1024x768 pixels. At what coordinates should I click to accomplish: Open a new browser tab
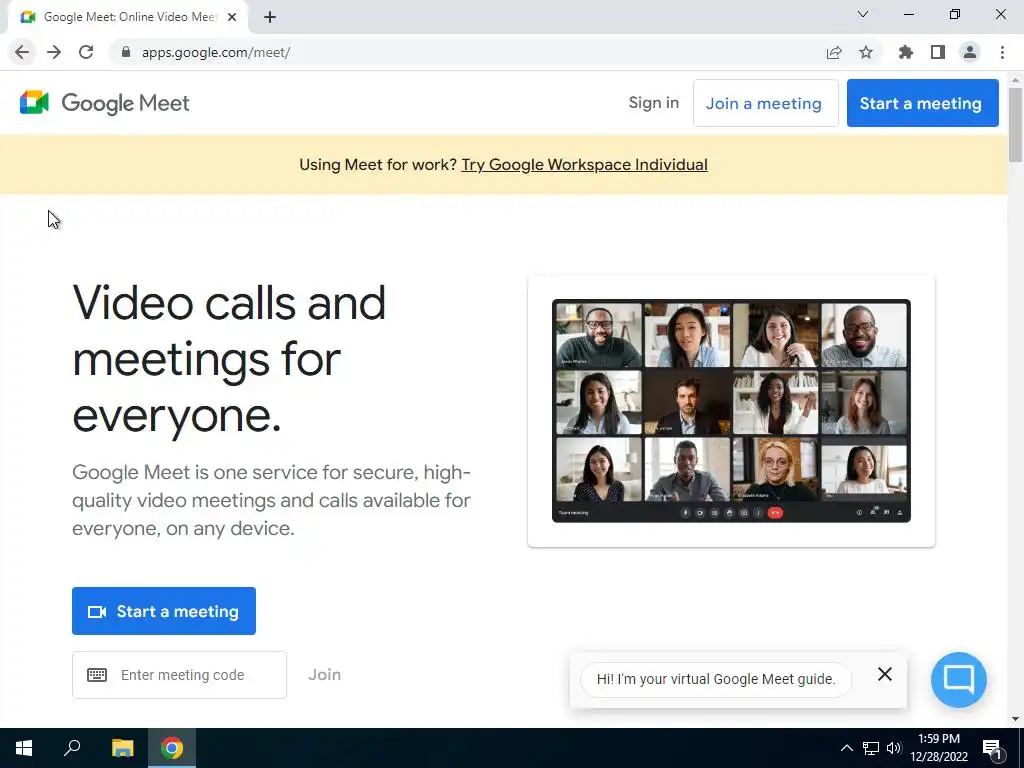(x=270, y=17)
